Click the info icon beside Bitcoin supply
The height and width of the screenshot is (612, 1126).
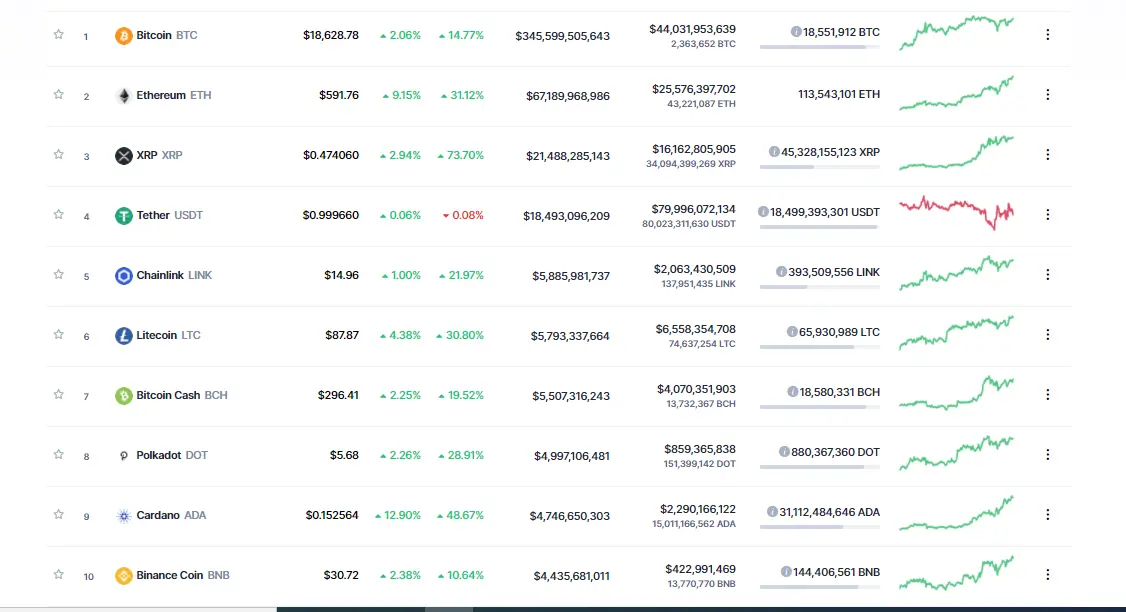796,32
